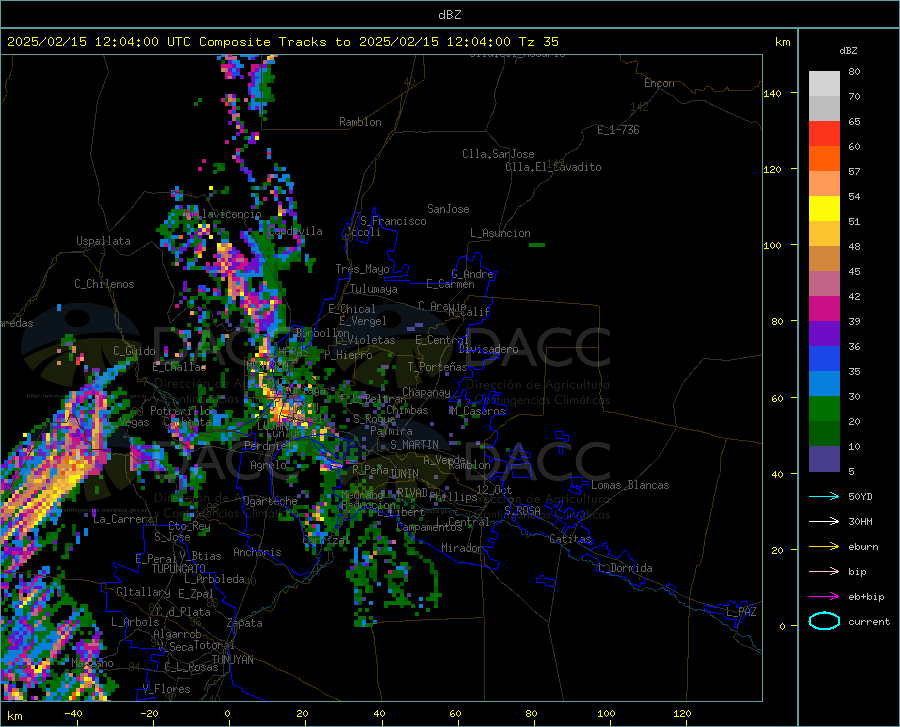Click the 'C_Guido' place label
Viewport: 900px width, 727px height.
[134, 351]
